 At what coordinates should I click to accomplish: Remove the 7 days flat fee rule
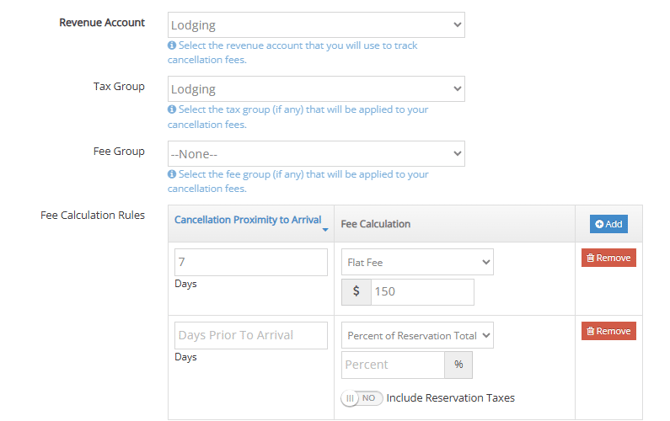[608, 258]
